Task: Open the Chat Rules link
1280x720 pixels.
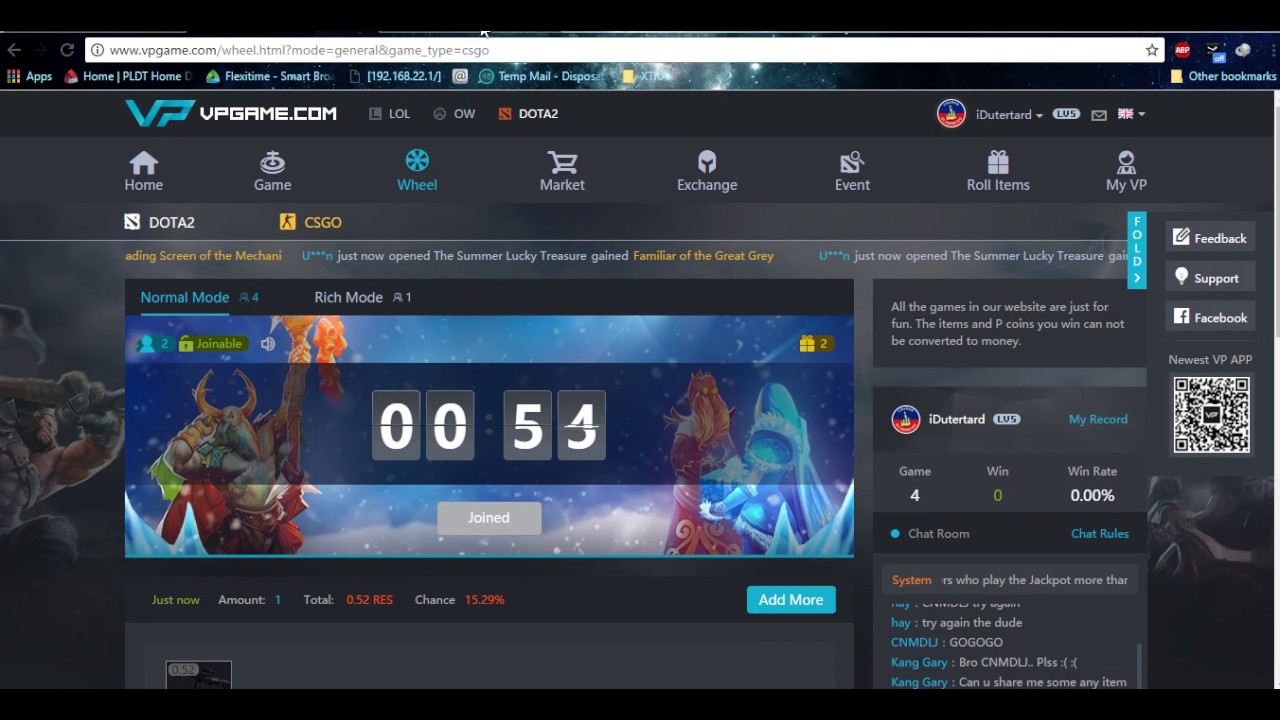Action: tap(1100, 534)
